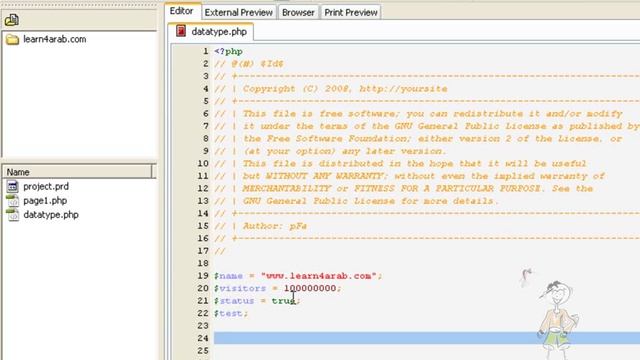Screen dimensions: 640x360
Task: Click the datatype.php file icon in list
Action: (x=13, y=215)
